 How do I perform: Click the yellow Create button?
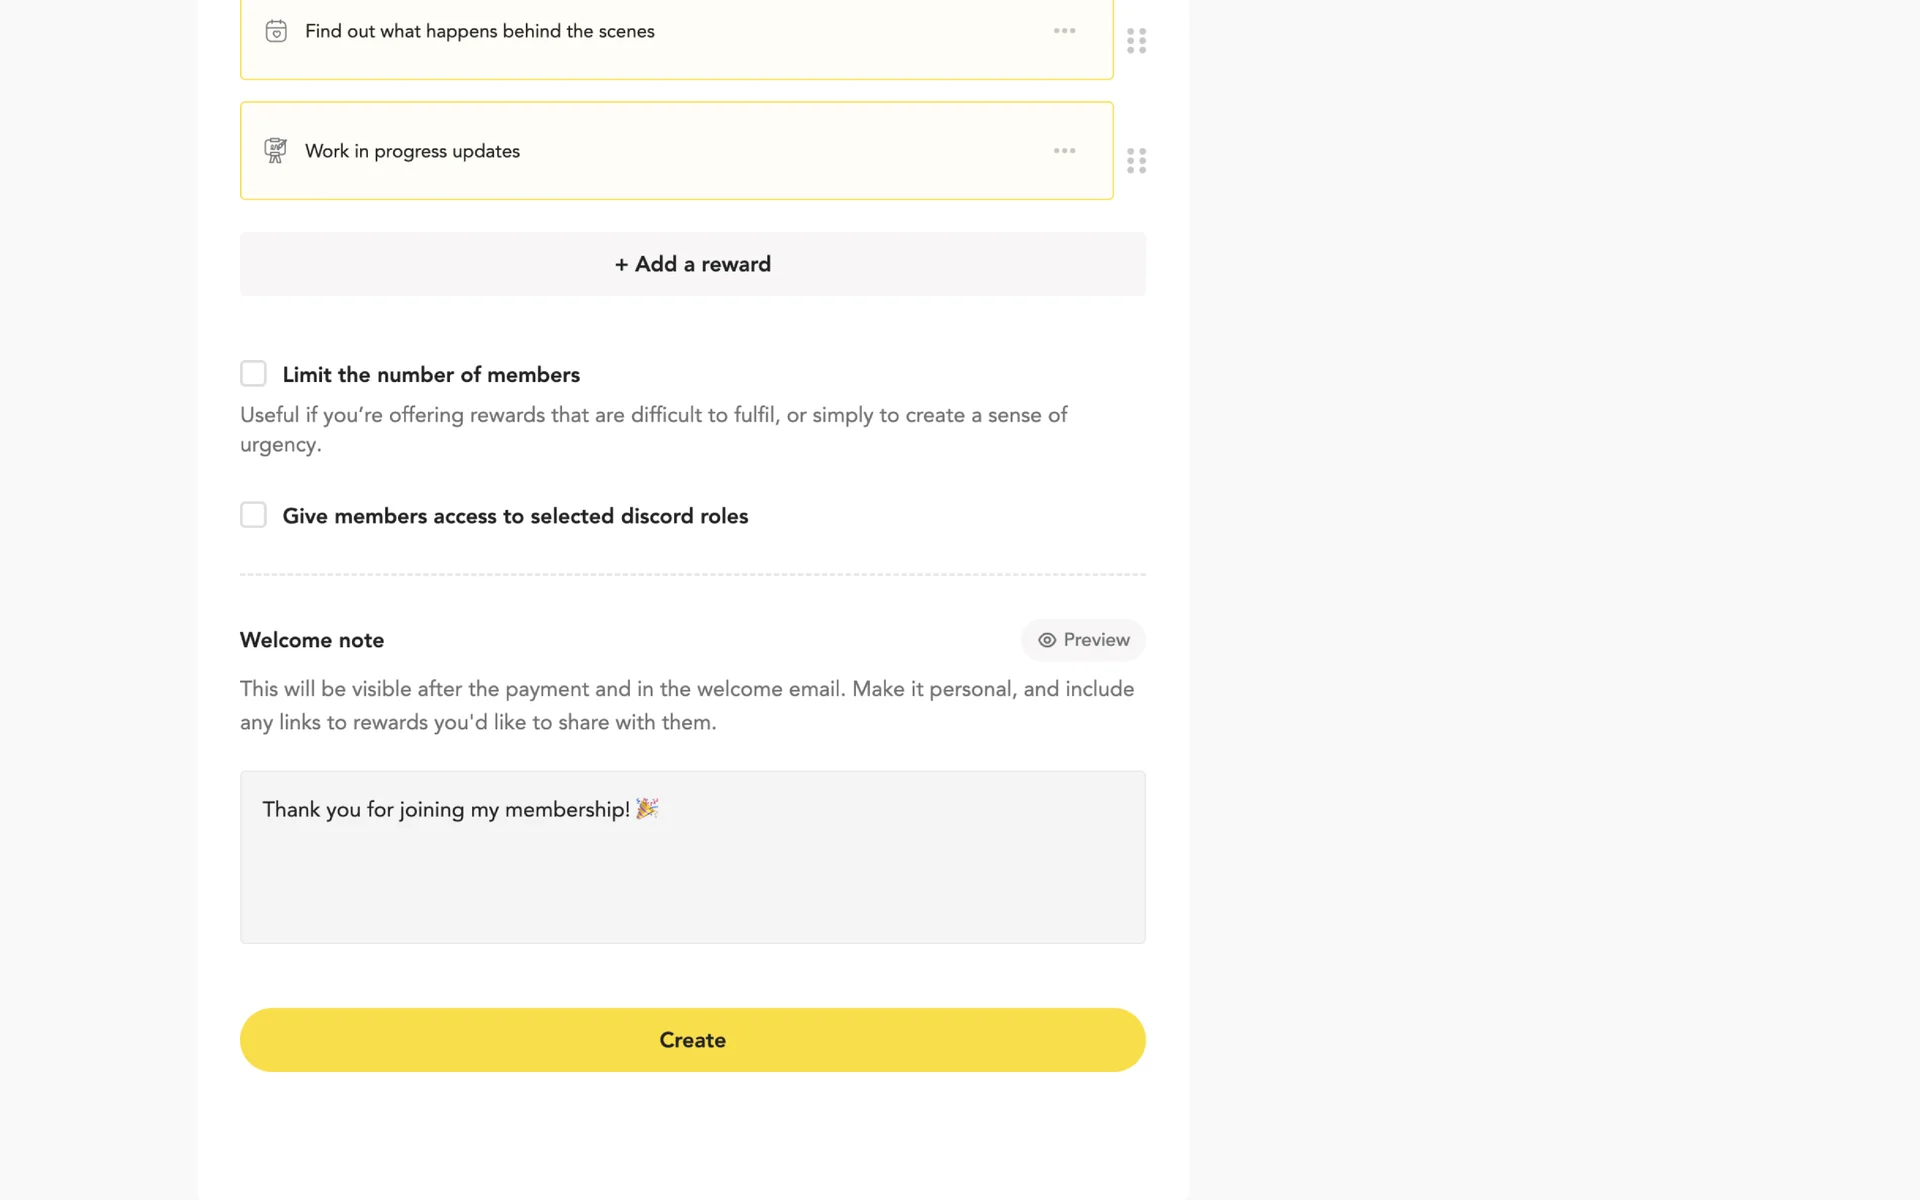(x=692, y=1040)
